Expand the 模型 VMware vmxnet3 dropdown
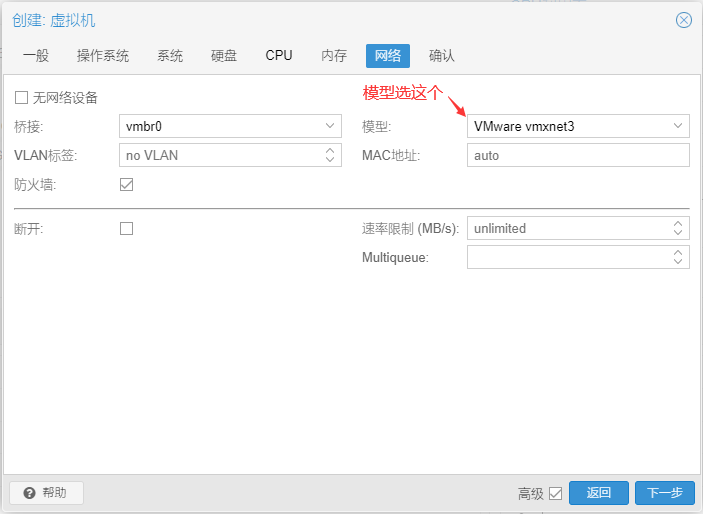The width and height of the screenshot is (703, 514). (x=678, y=126)
